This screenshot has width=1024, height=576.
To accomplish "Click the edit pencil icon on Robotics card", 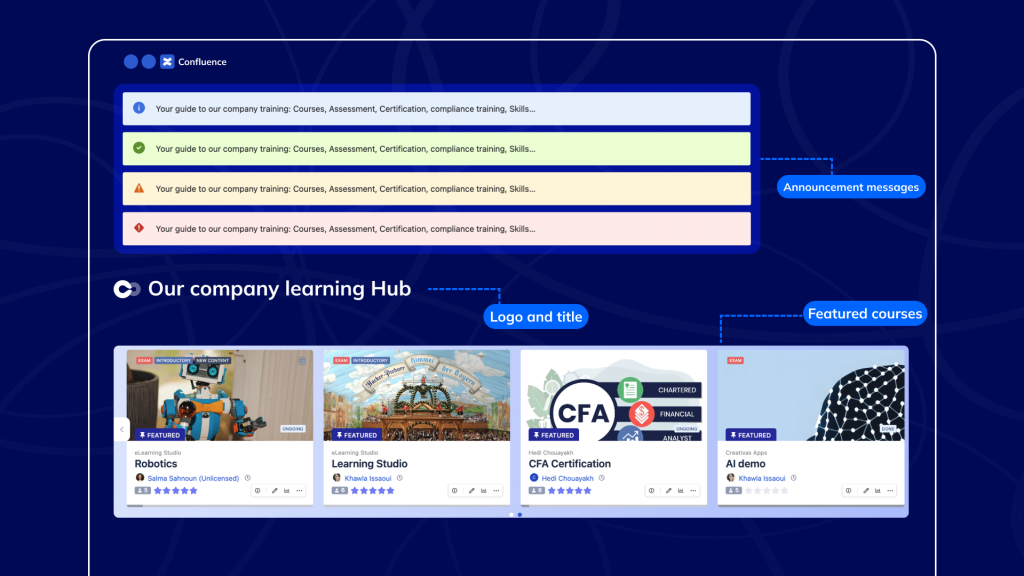I will tap(275, 491).
